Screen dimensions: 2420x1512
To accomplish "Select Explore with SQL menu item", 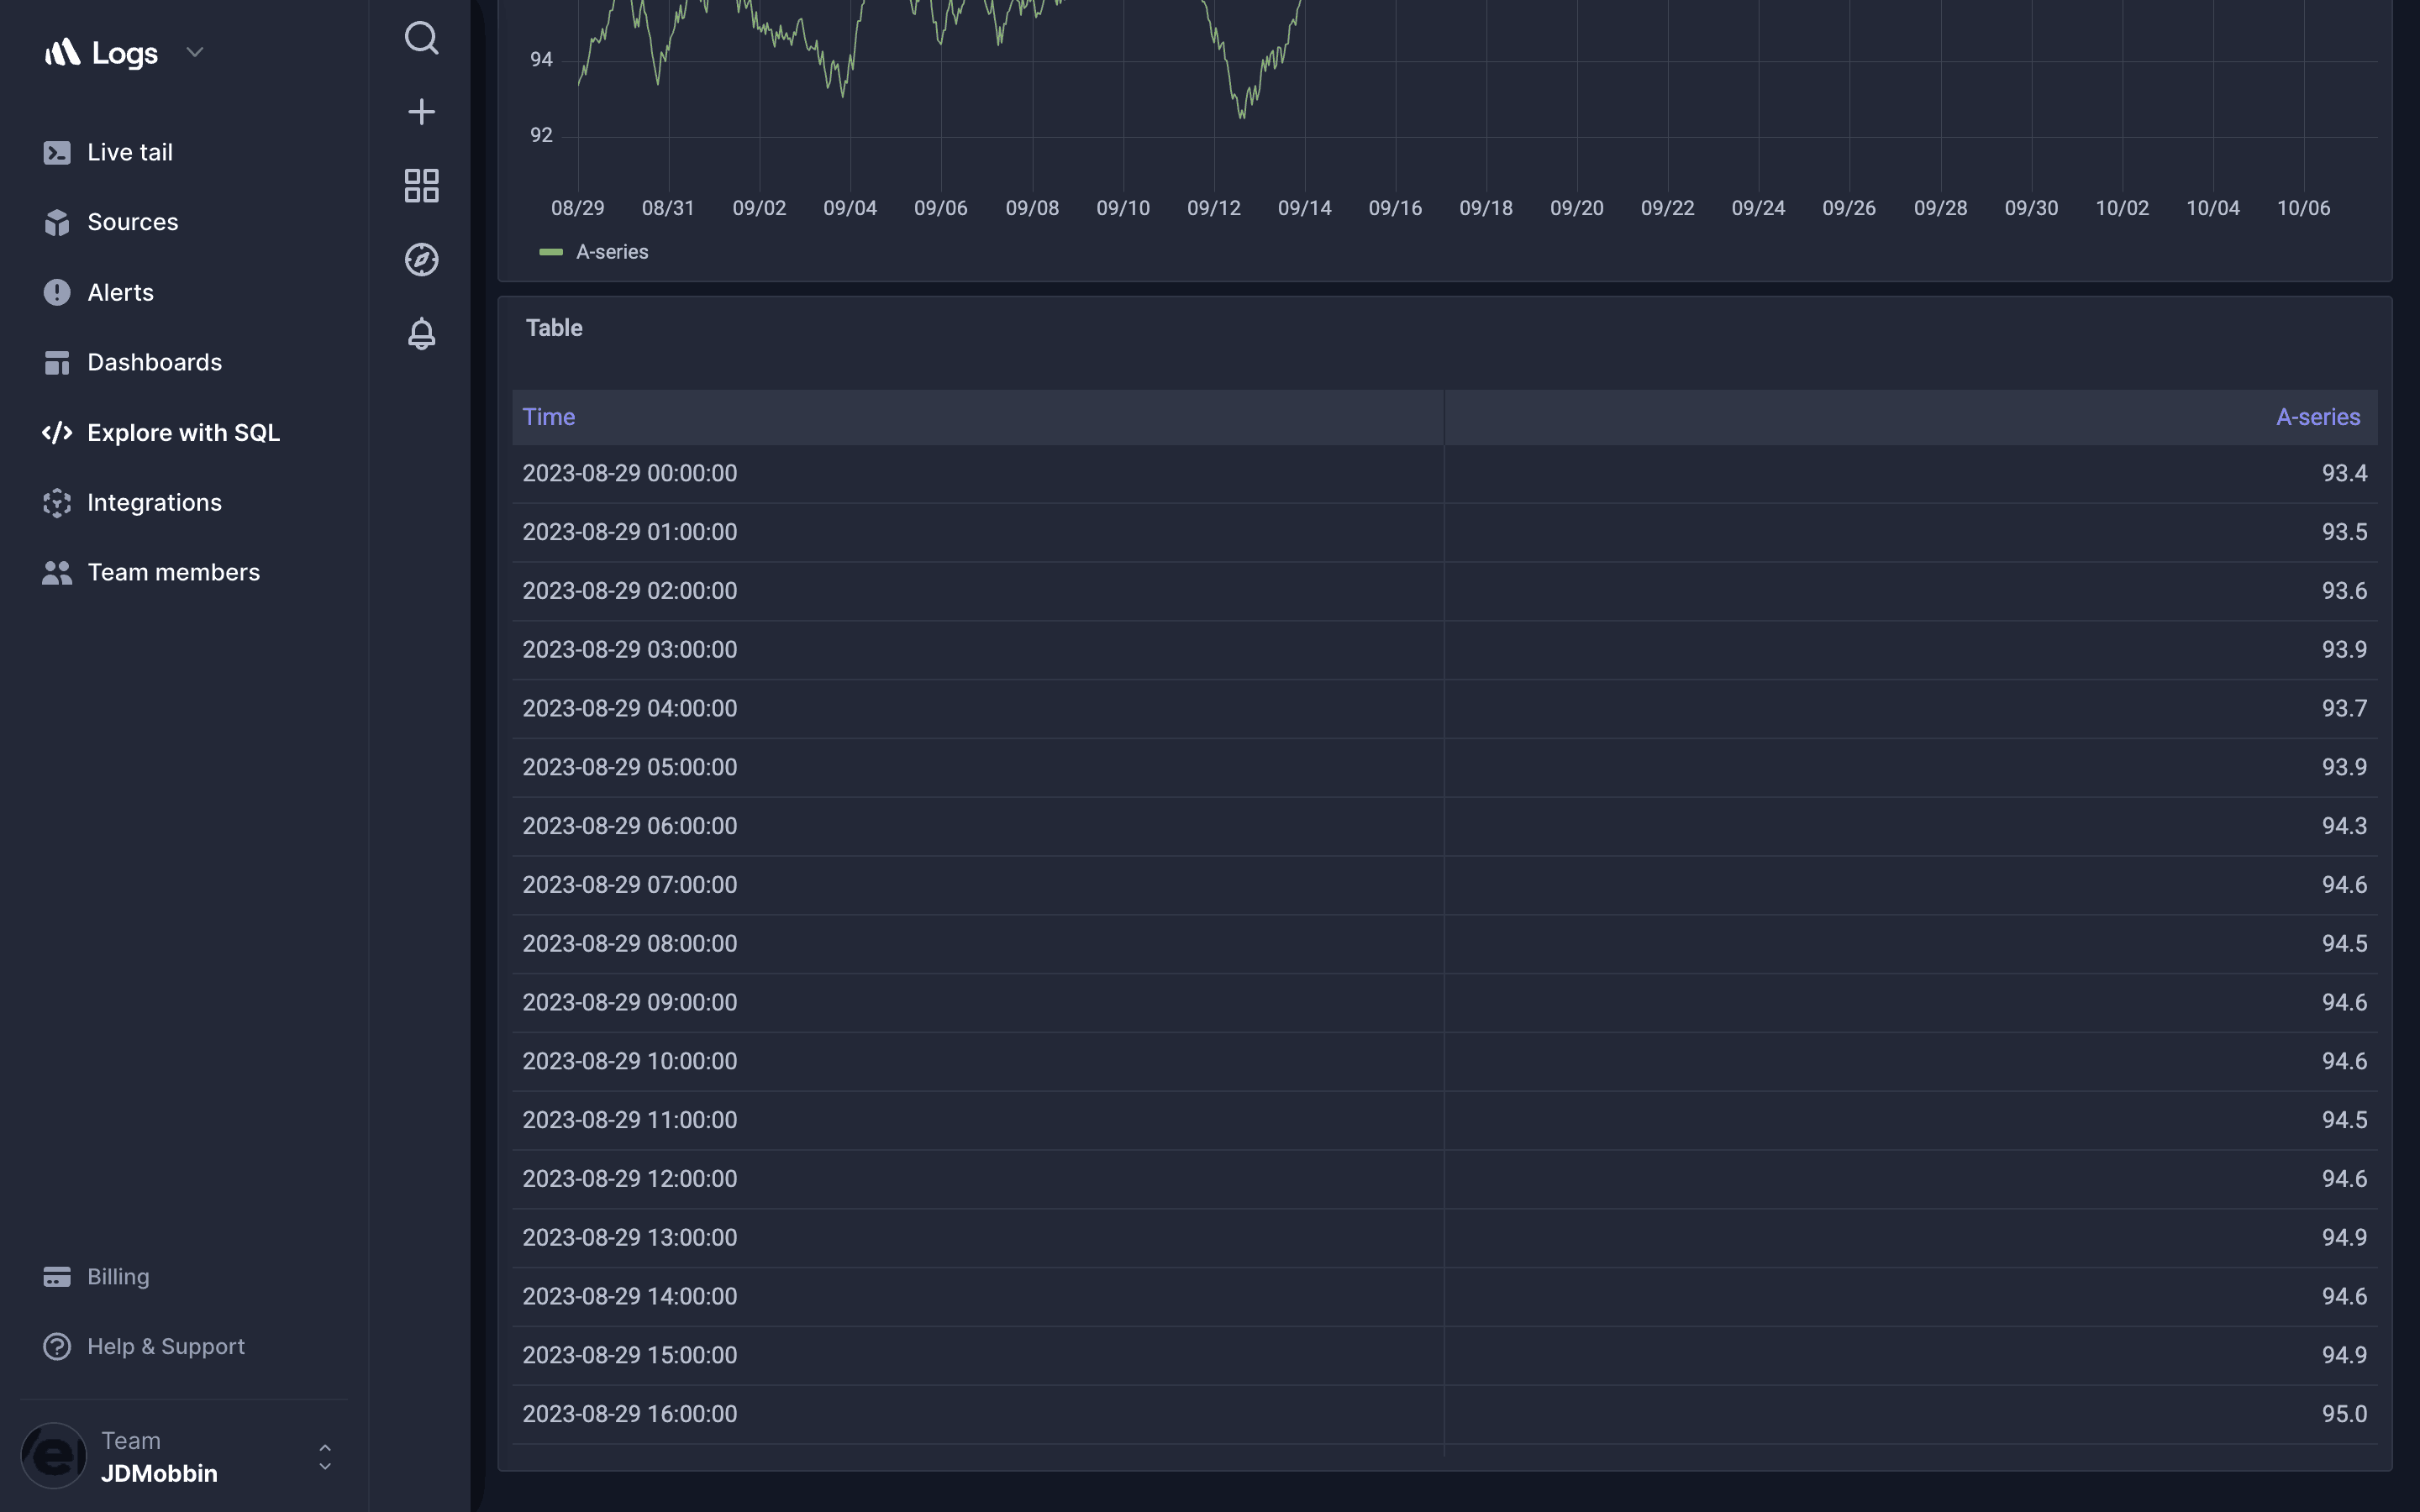I will point(183,433).
